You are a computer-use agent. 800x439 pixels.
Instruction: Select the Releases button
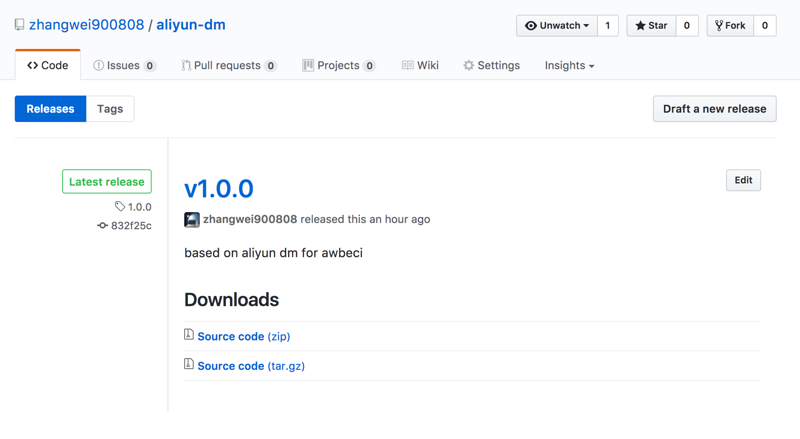(x=51, y=109)
